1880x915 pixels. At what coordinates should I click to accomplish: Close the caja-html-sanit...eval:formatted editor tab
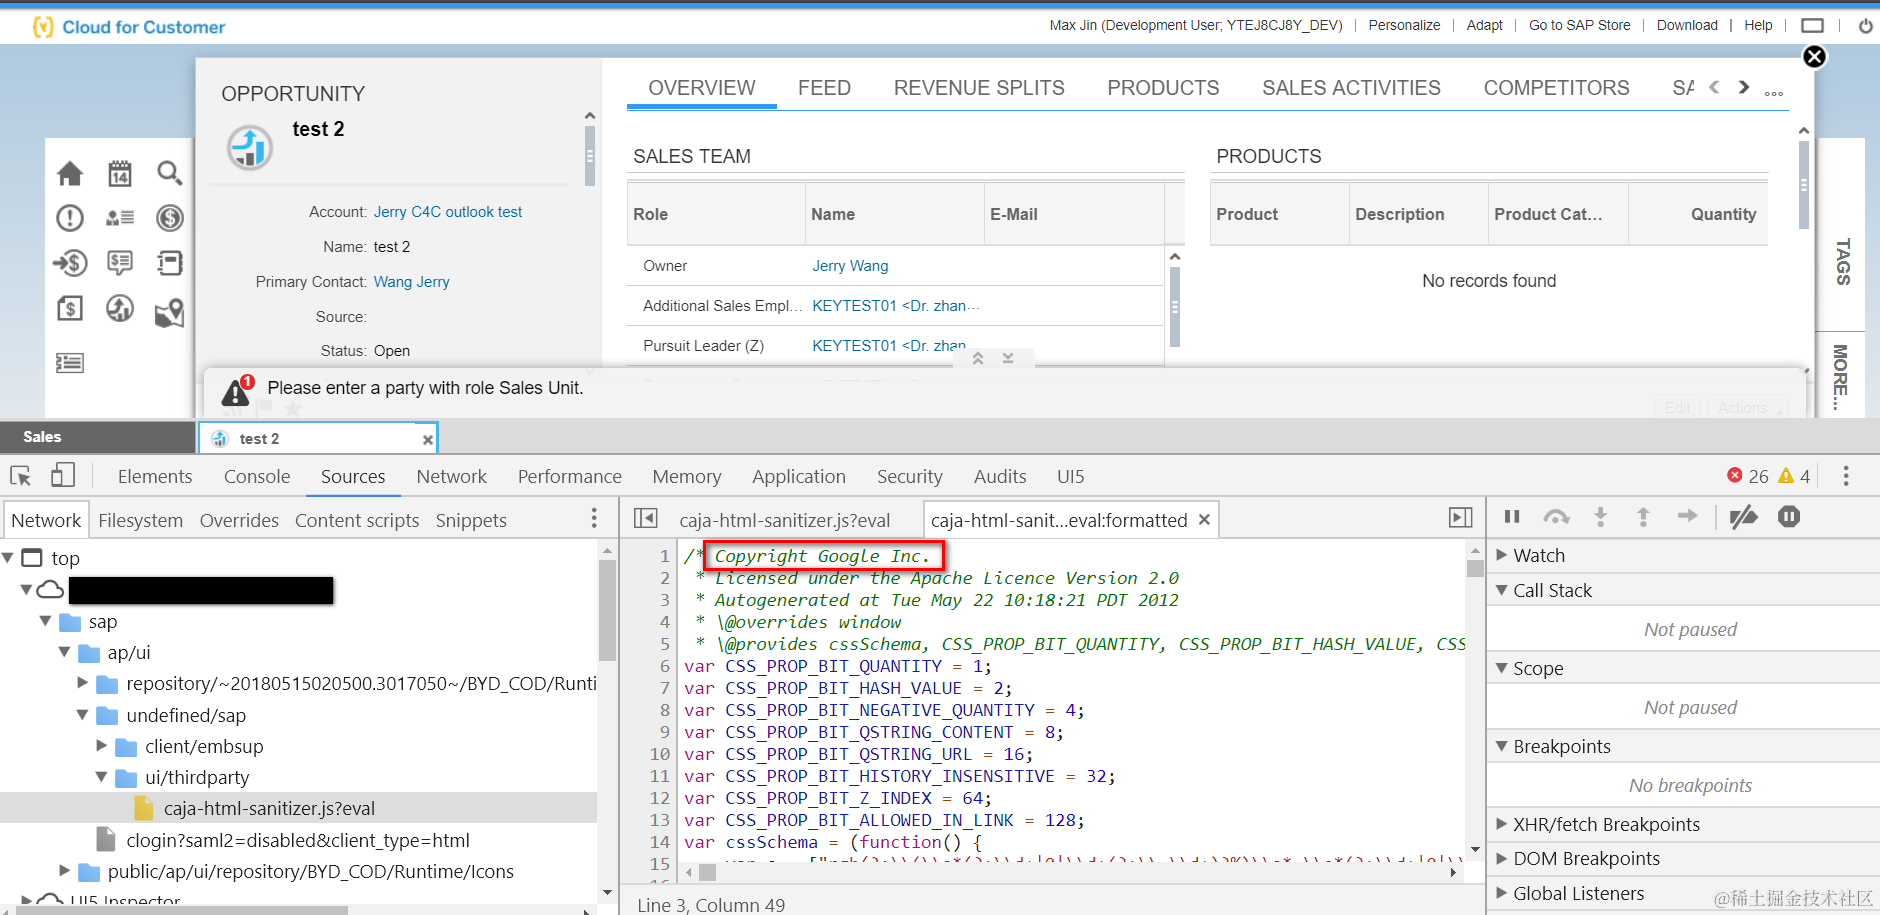pyautogui.click(x=1204, y=519)
